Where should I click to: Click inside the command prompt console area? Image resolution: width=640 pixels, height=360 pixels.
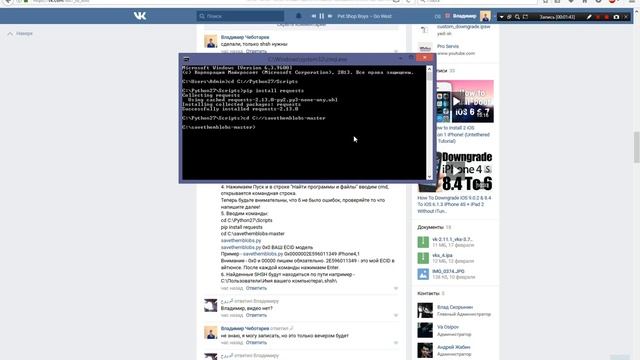coord(304,122)
